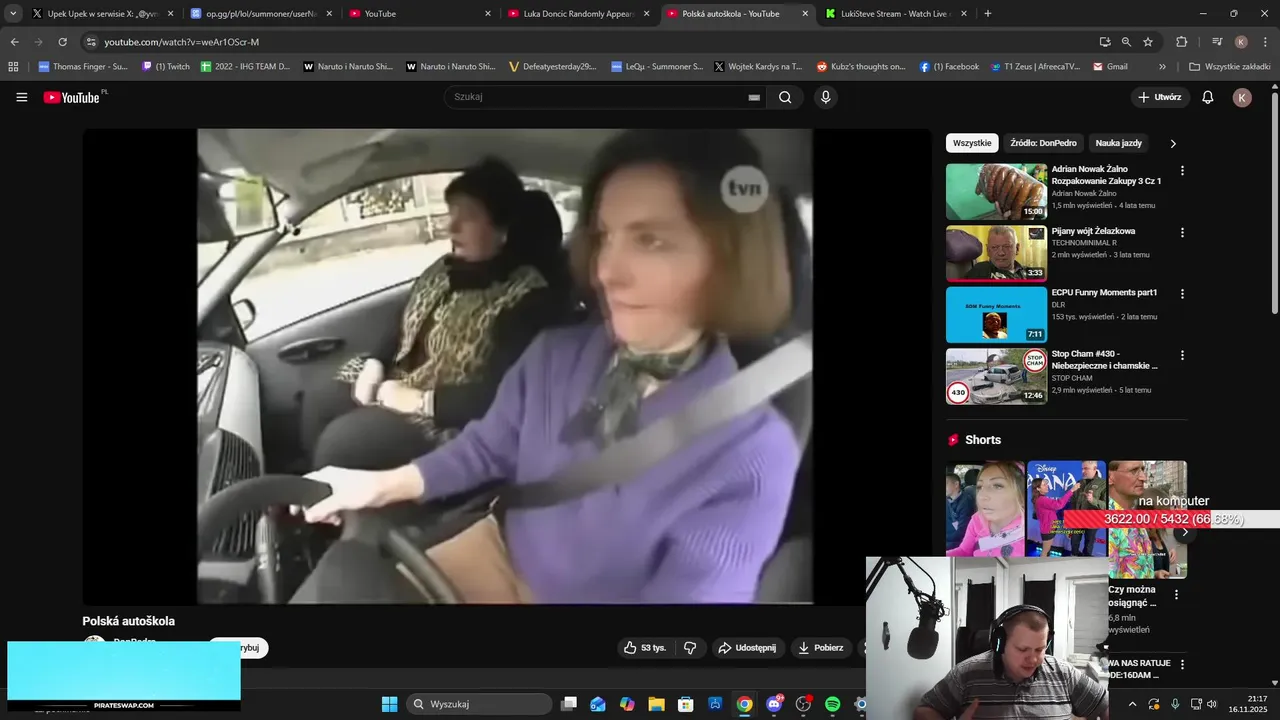Image resolution: width=1280 pixels, height=720 pixels.
Task: Go back with browser back arrow
Action: 14,42
